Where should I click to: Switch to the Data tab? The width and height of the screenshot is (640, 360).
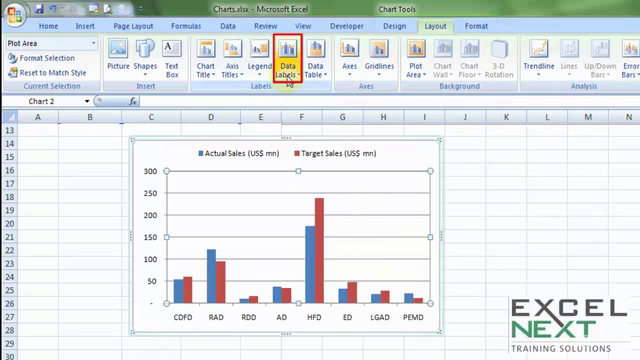(x=228, y=26)
